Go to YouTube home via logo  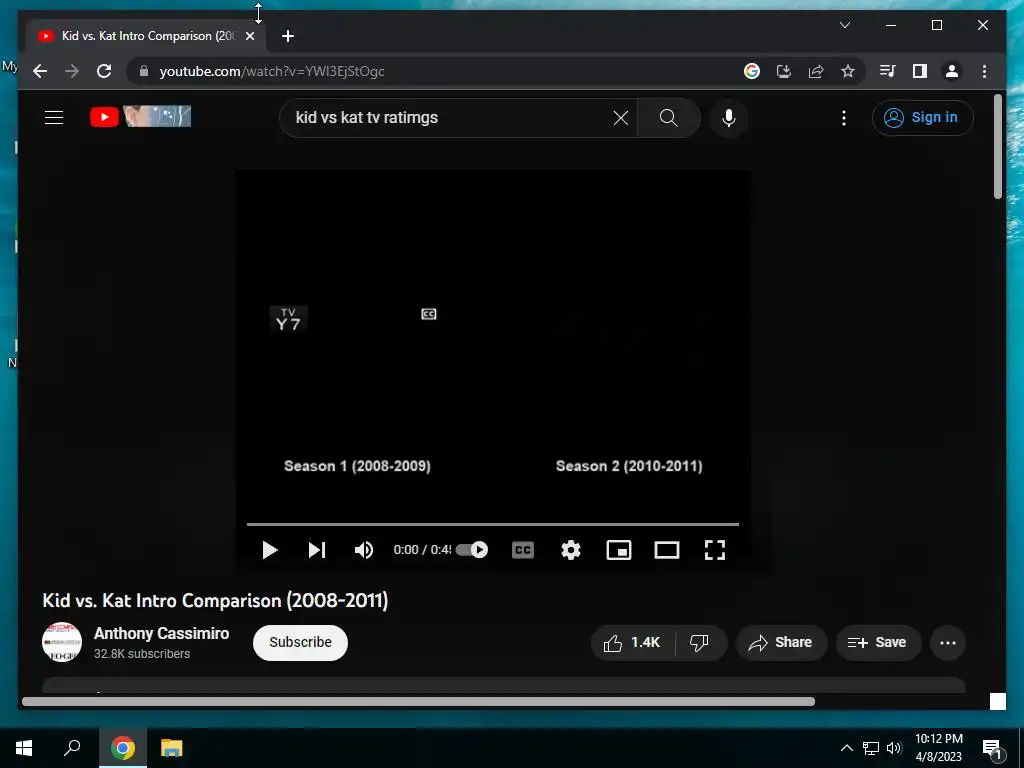pyautogui.click(x=140, y=117)
